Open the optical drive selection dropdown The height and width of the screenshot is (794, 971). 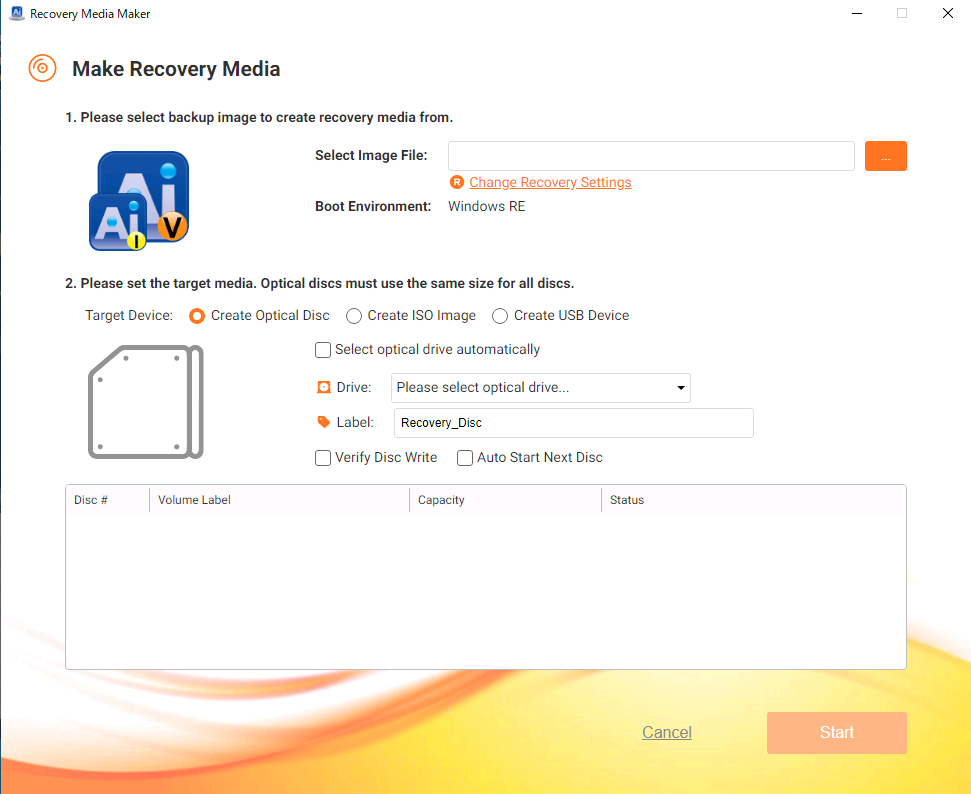pos(540,388)
